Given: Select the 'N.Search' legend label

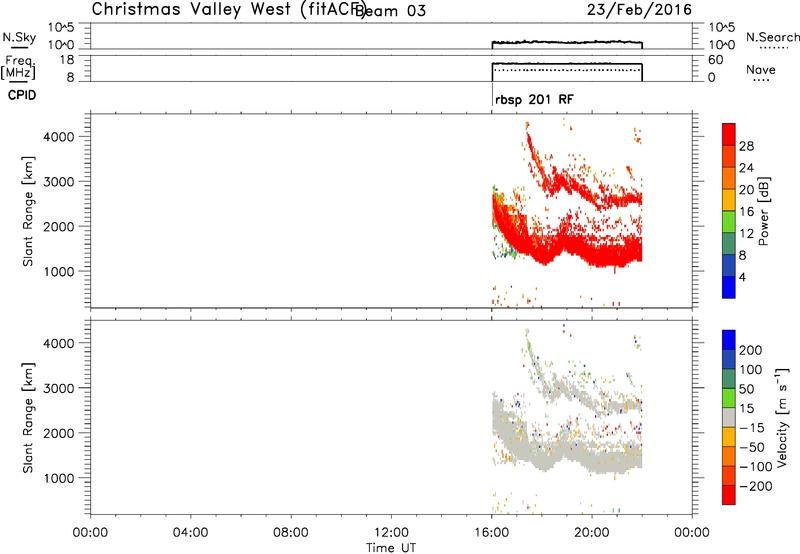Looking at the screenshot, I should 772,37.
